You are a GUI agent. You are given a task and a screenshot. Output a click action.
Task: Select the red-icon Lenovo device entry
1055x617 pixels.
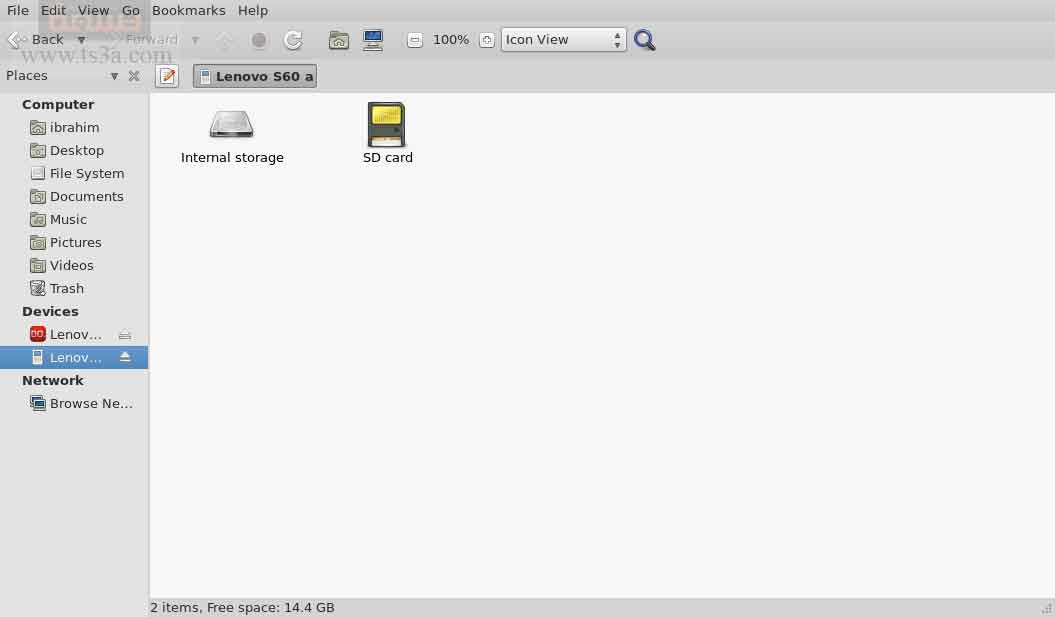(x=66, y=334)
